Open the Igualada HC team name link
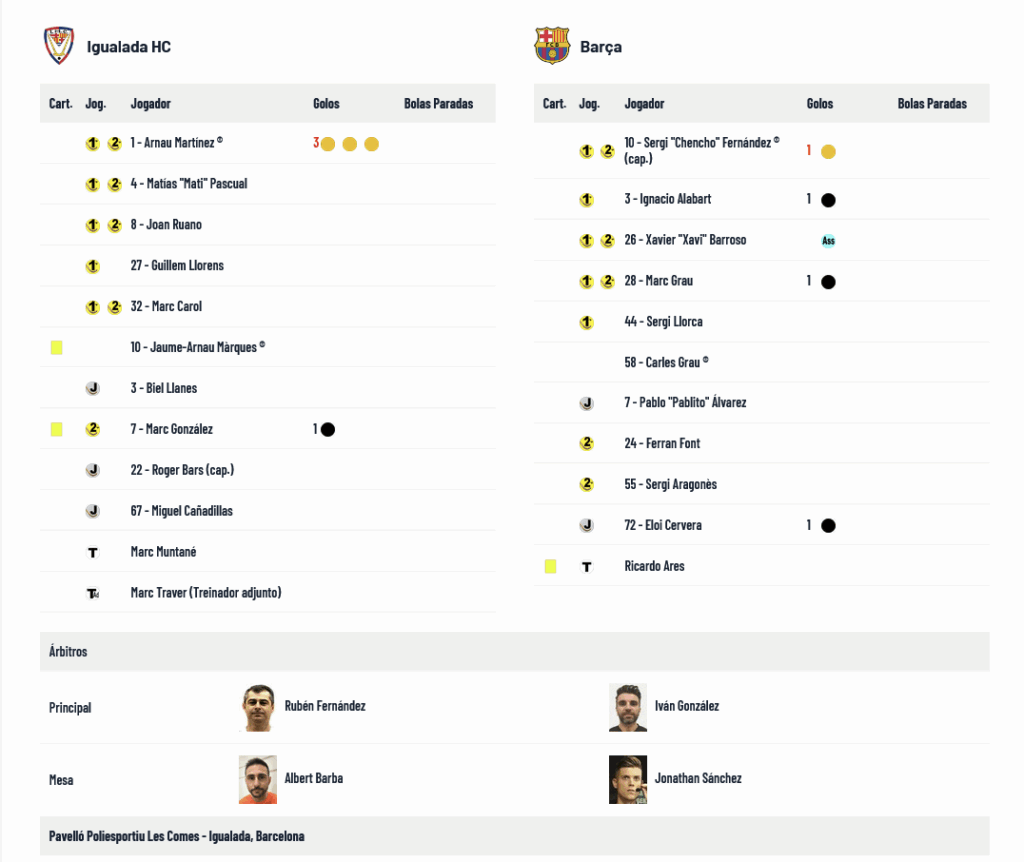 pos(128,47)
